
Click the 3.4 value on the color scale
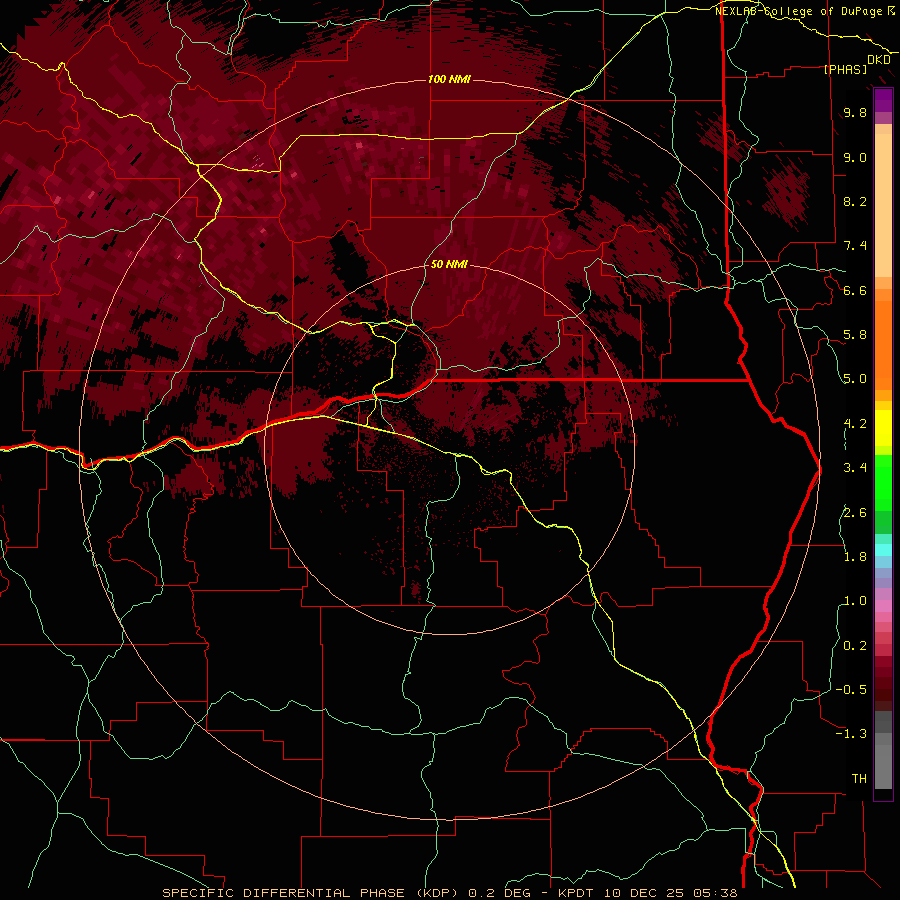pos(855,468)
